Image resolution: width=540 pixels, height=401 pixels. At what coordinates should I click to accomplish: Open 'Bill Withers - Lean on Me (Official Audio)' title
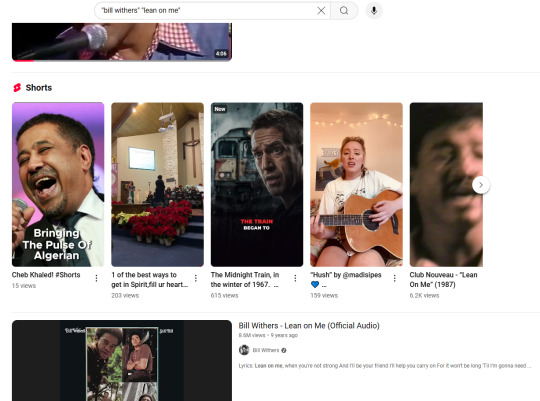(x=309, y=326)
